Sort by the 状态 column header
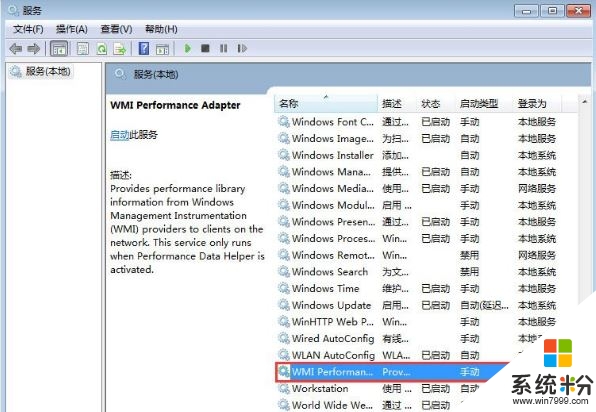 (x=437, y=103)
